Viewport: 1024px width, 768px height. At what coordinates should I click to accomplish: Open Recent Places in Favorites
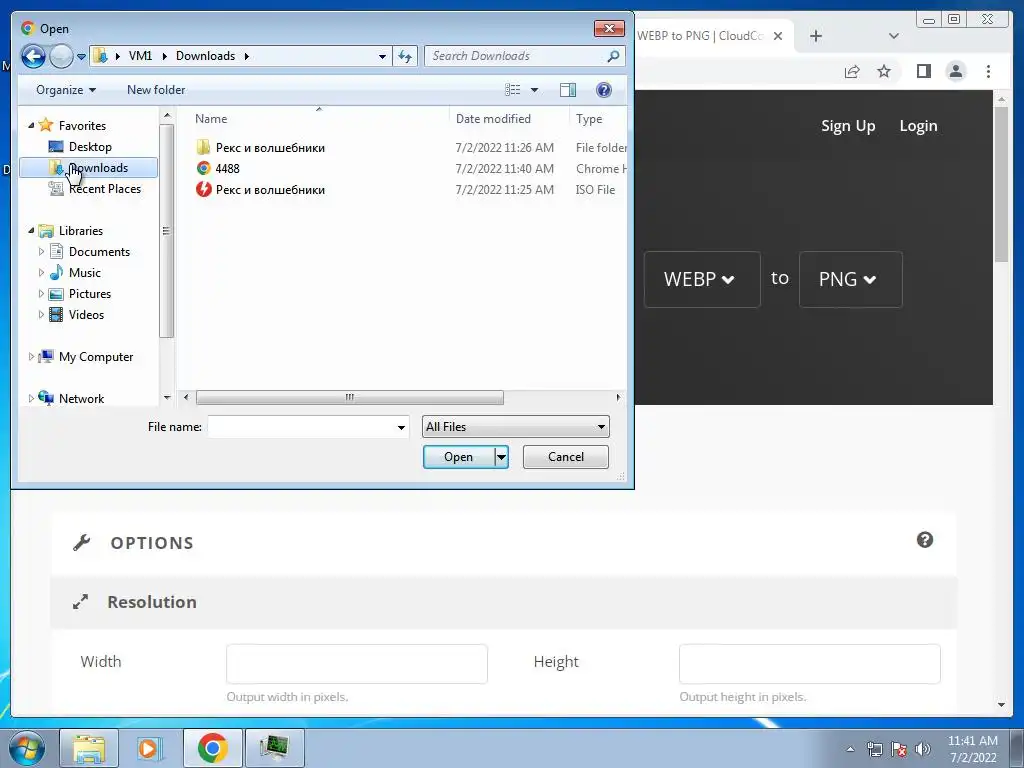tap(104, 189)
